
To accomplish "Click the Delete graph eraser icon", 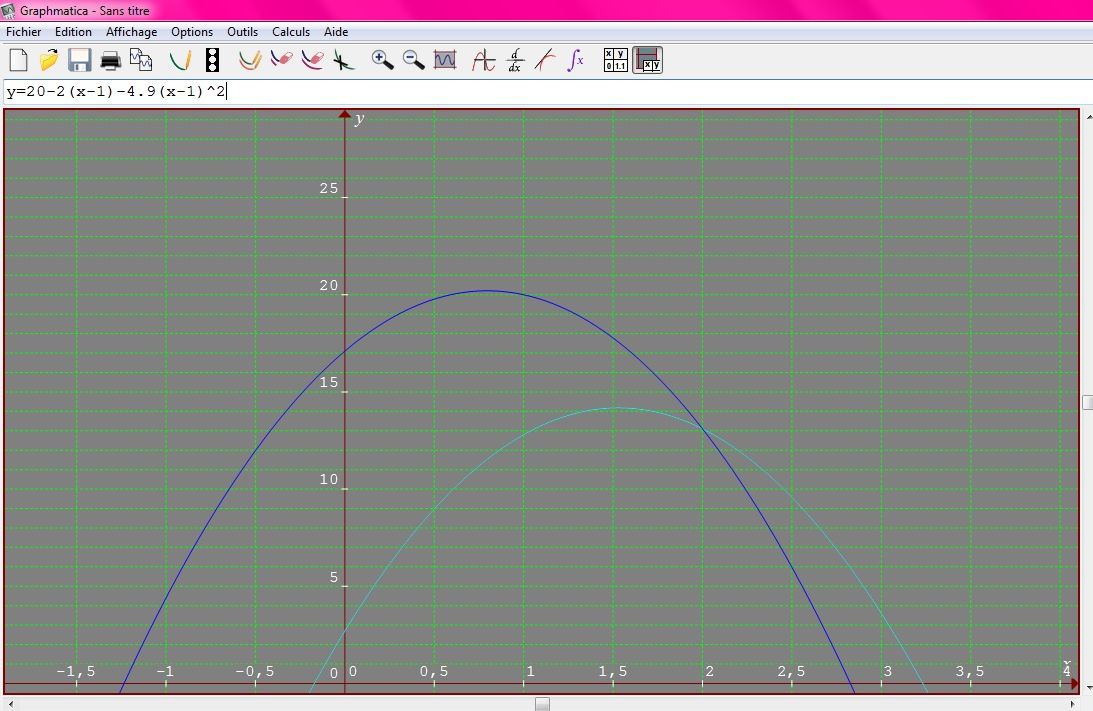I will tap(312, 60).
